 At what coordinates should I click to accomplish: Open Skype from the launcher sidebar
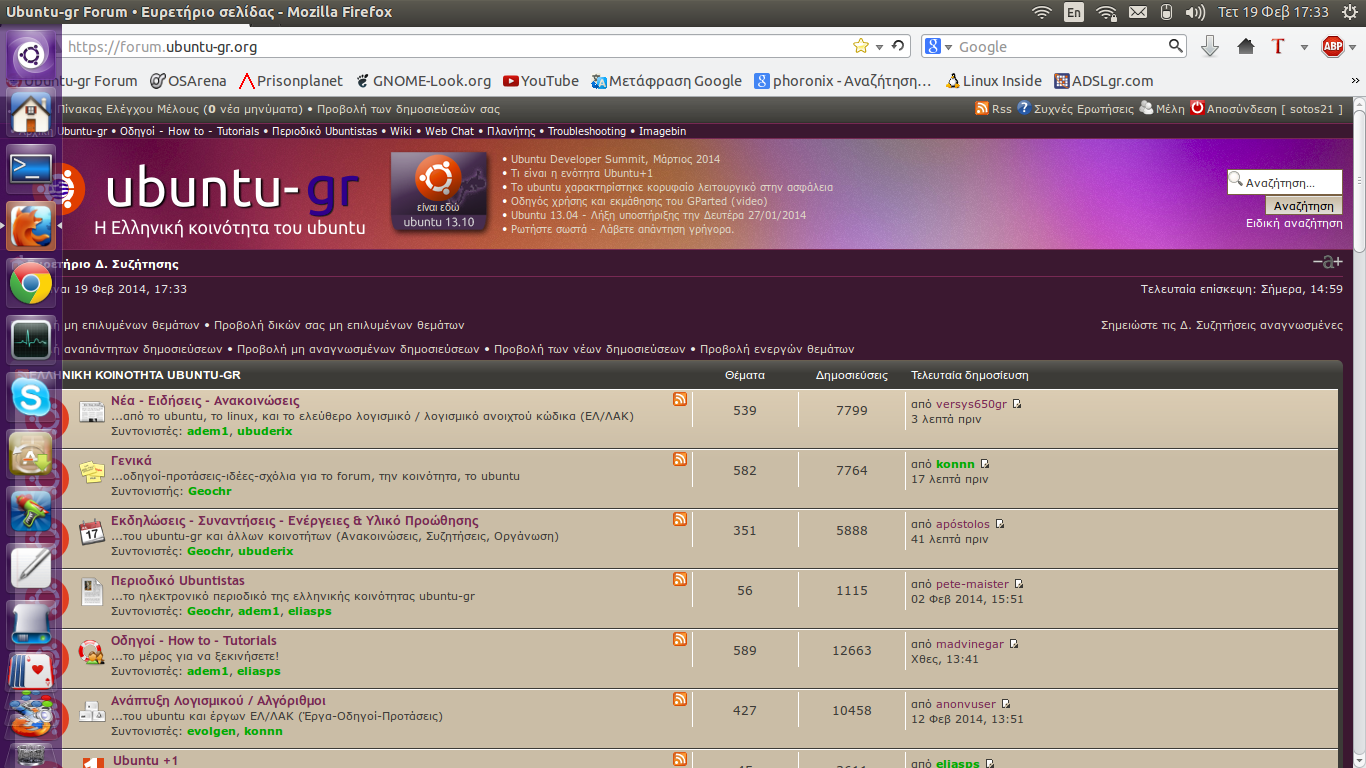(x=31, y=399)
